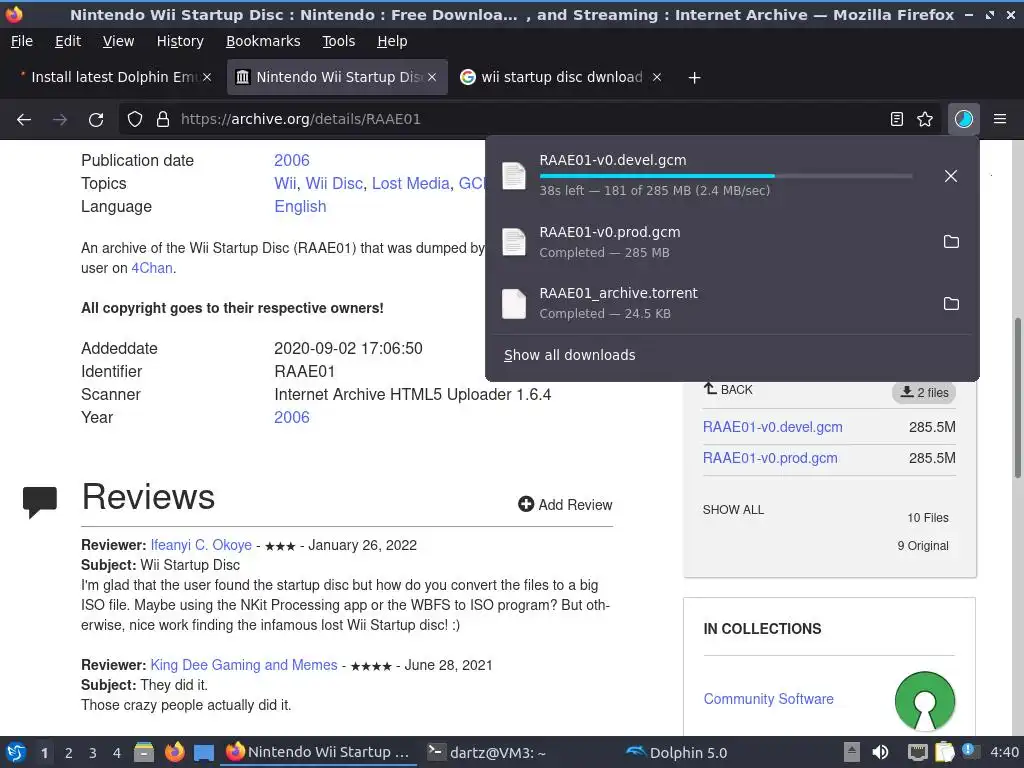
Task: Click Add Review
Action: [565, 505]
